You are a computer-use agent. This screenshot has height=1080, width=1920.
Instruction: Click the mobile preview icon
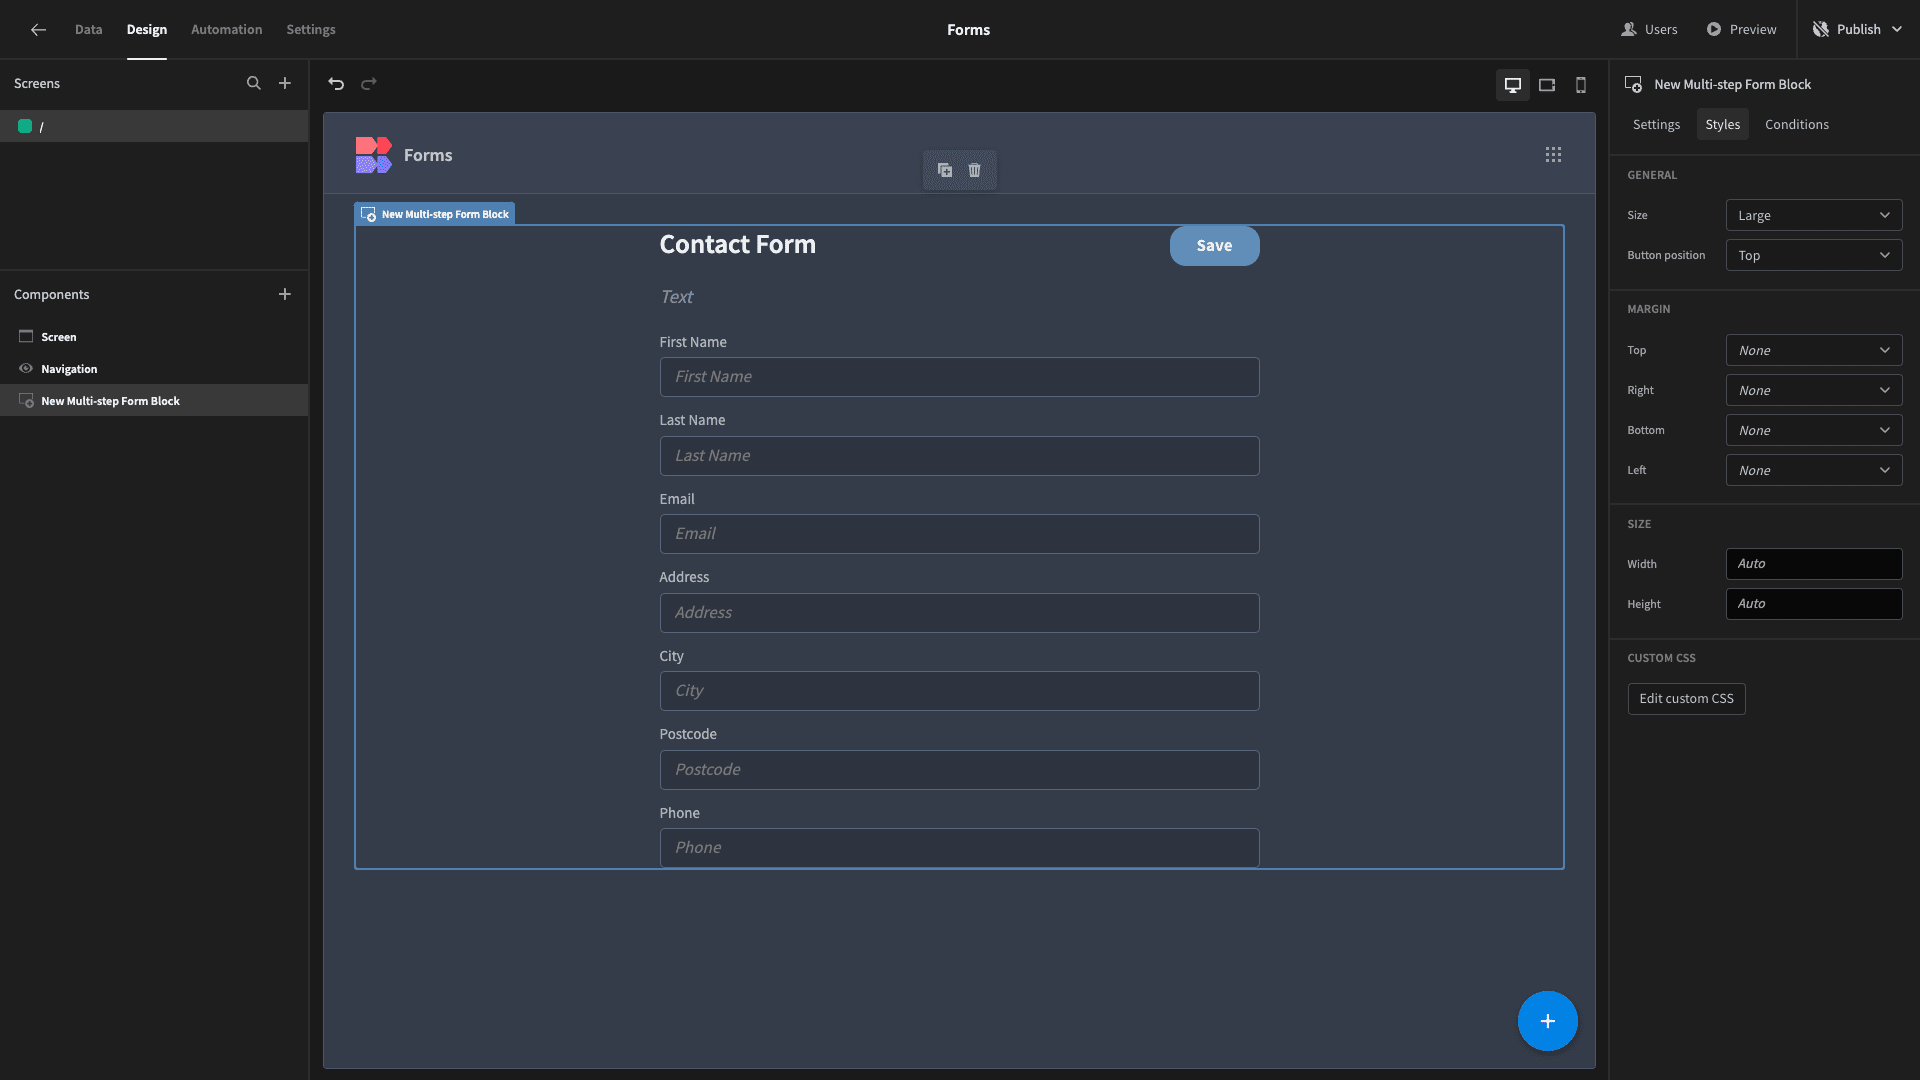(1578, 84)
